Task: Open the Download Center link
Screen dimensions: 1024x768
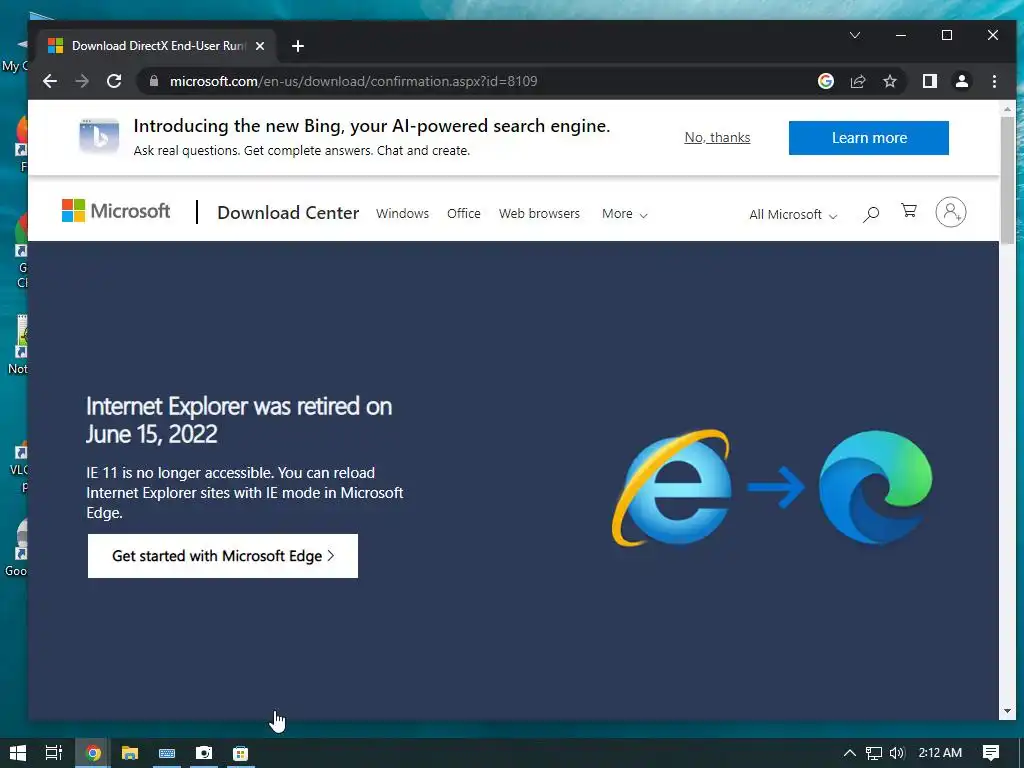Action: click(288, 213)
